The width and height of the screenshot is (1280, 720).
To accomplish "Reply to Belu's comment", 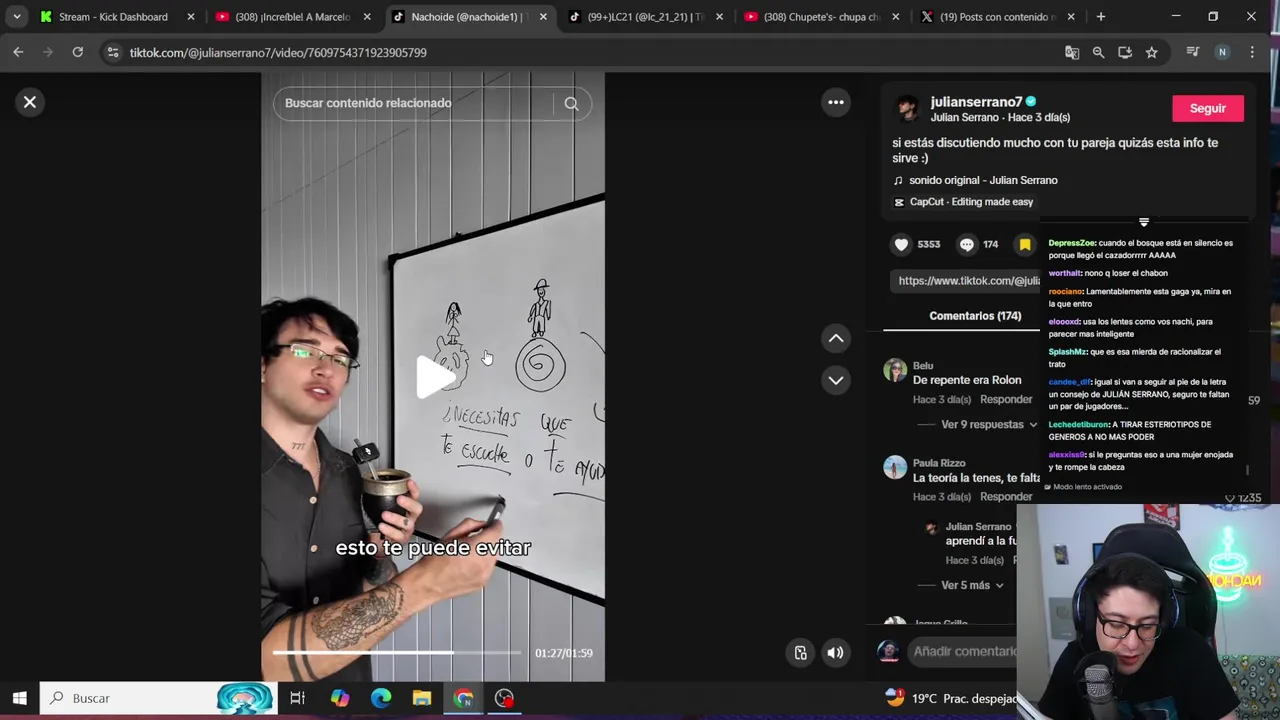I will [1006, 400].
